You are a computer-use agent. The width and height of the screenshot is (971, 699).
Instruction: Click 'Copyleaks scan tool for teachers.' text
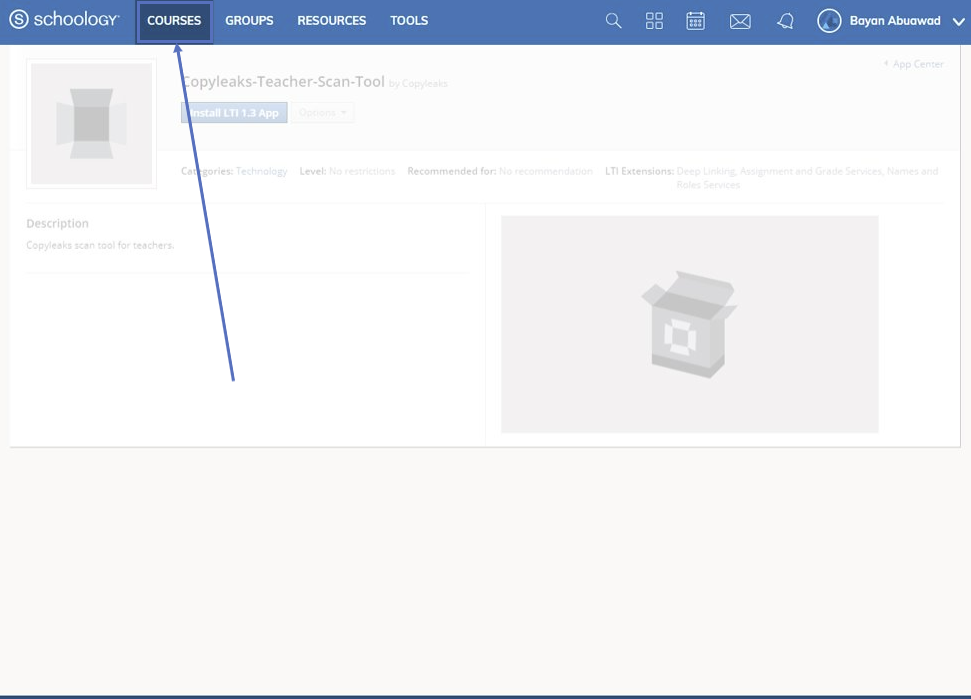pyautogui.click(x=100, y=245)
